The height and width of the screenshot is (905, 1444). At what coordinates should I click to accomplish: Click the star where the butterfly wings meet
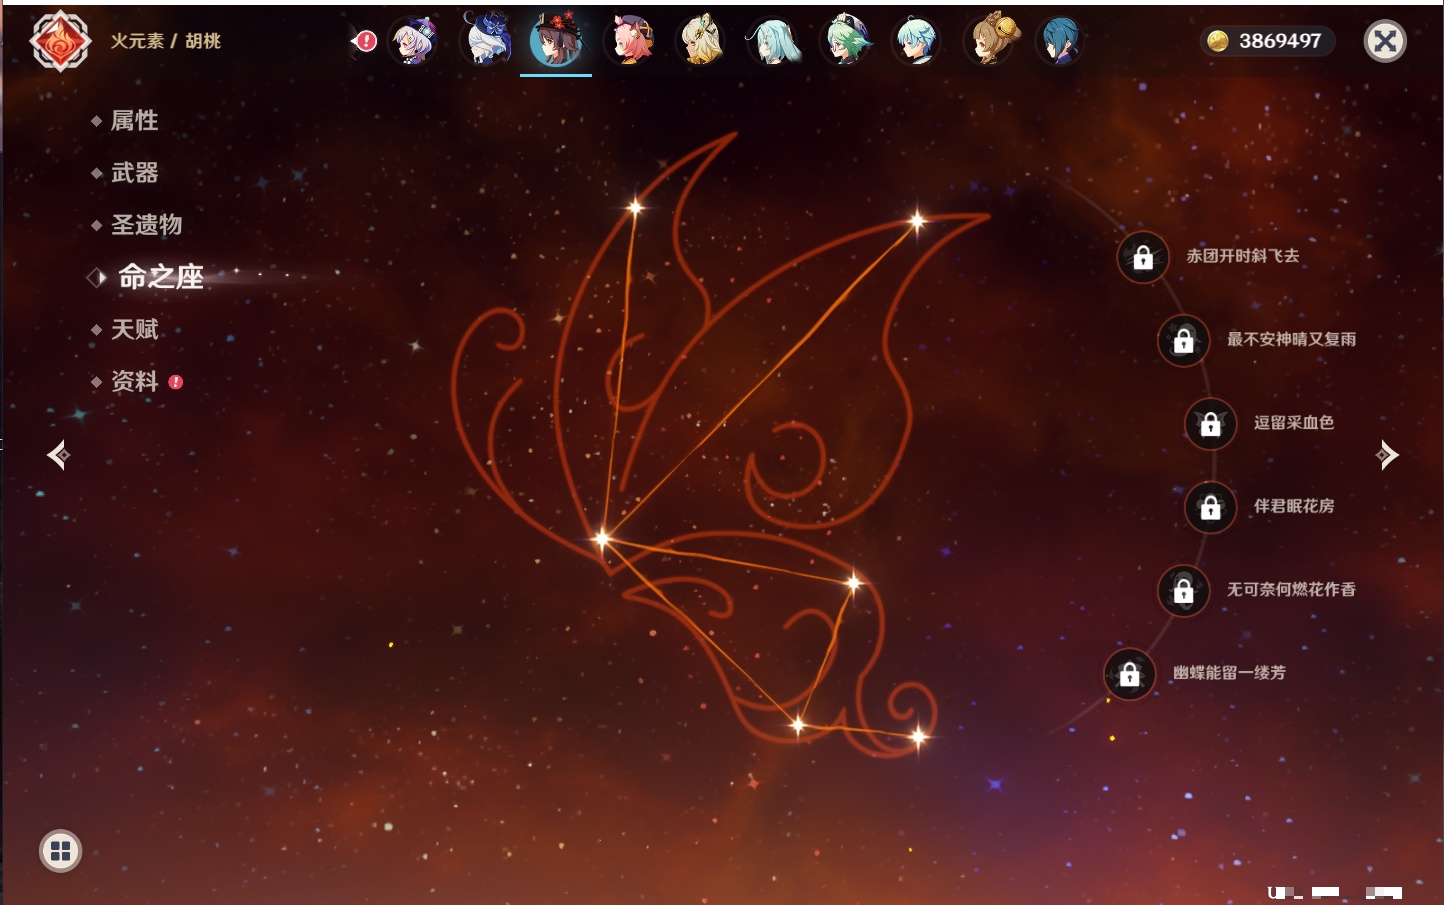602,539
